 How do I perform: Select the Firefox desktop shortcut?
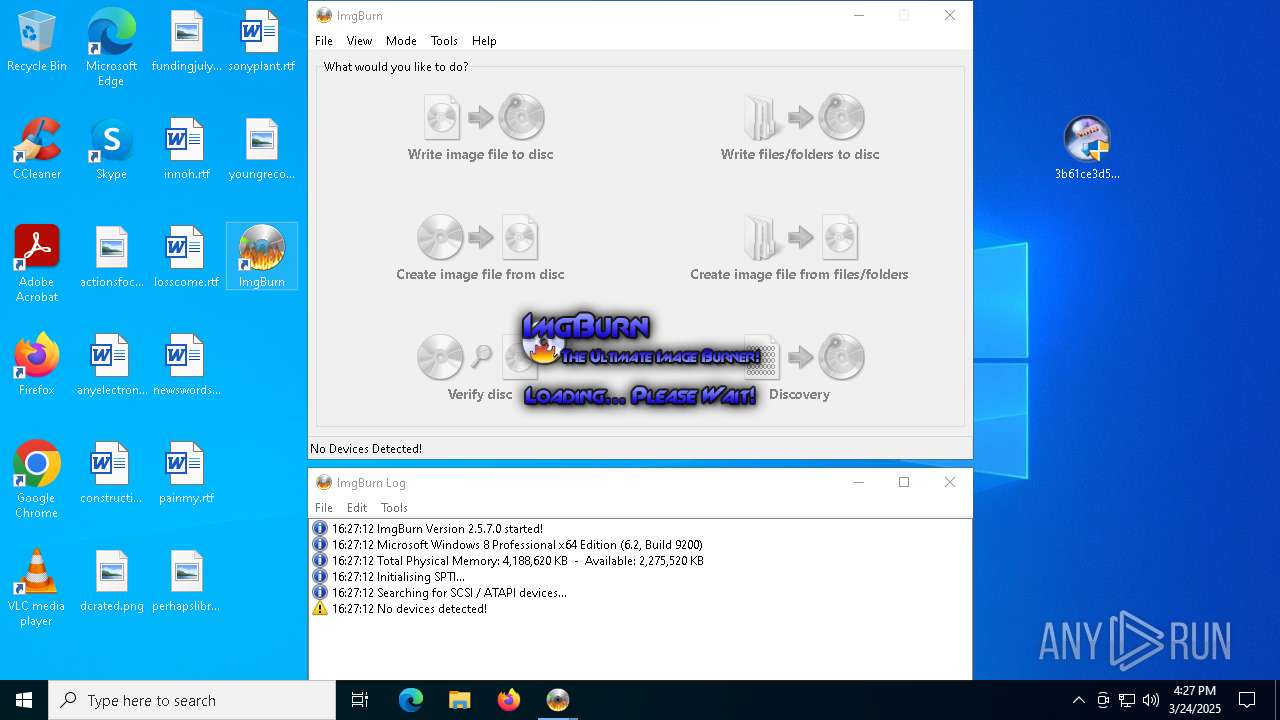[x=37, y=365]
